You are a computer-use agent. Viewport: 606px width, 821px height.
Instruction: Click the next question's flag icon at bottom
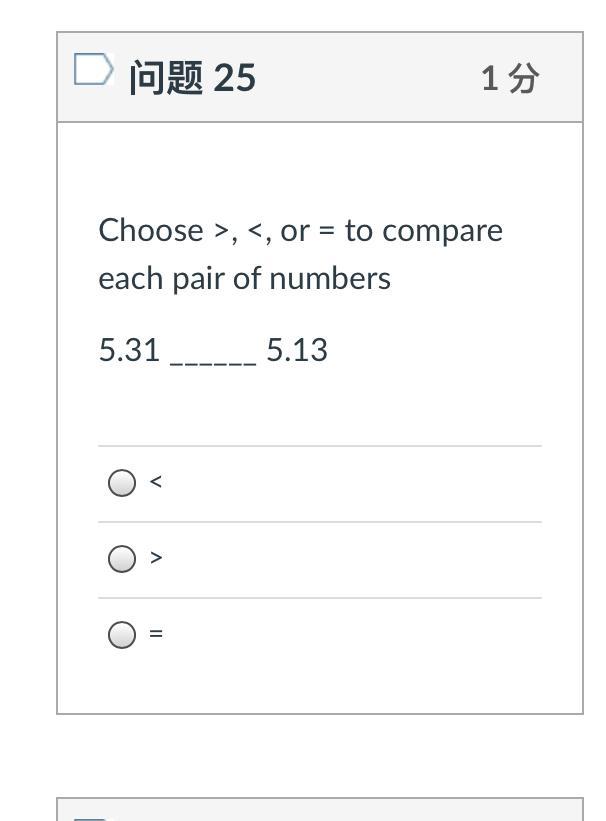pos(91,817)
